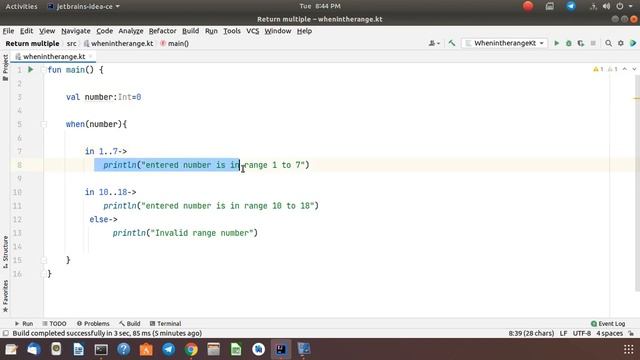This screenshot has width=640, height=360.
Task: Click the yellow warning stripe marker near scrollbar
Action: (636, 98)
